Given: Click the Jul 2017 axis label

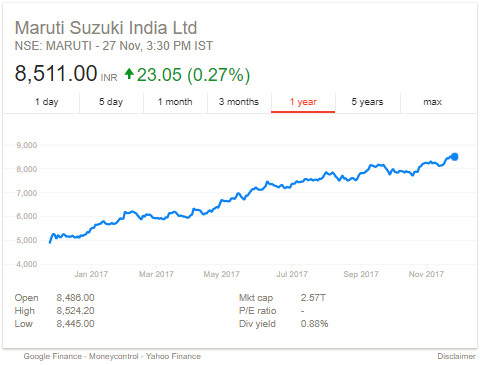Looking at the screenshot, I should point(292,274).
